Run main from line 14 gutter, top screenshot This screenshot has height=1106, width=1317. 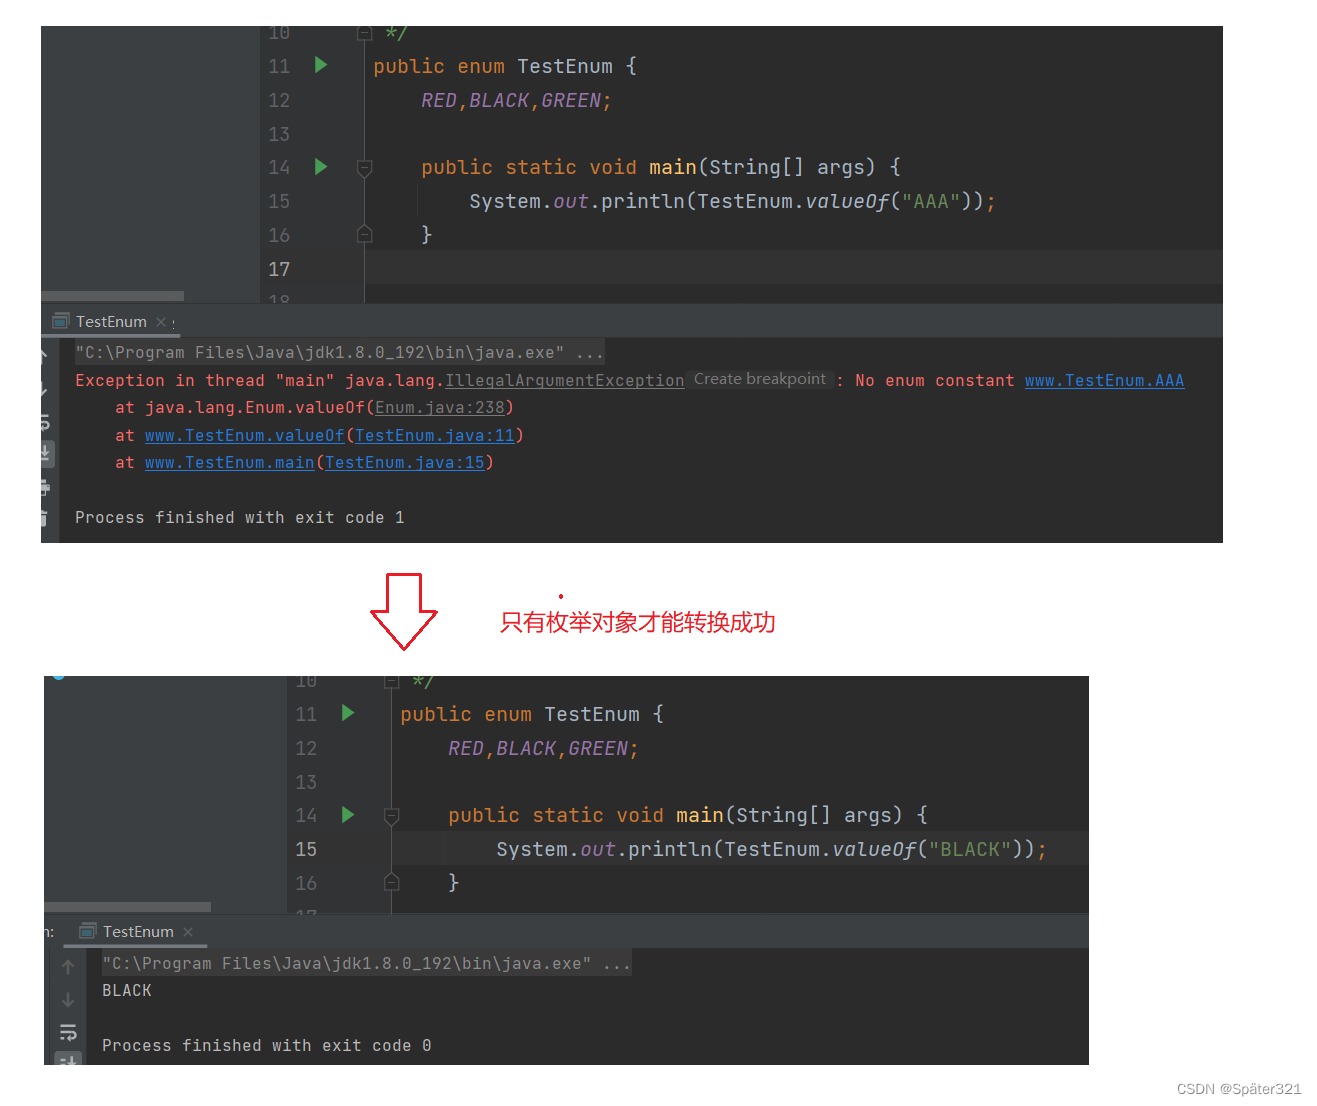(321, 166)
